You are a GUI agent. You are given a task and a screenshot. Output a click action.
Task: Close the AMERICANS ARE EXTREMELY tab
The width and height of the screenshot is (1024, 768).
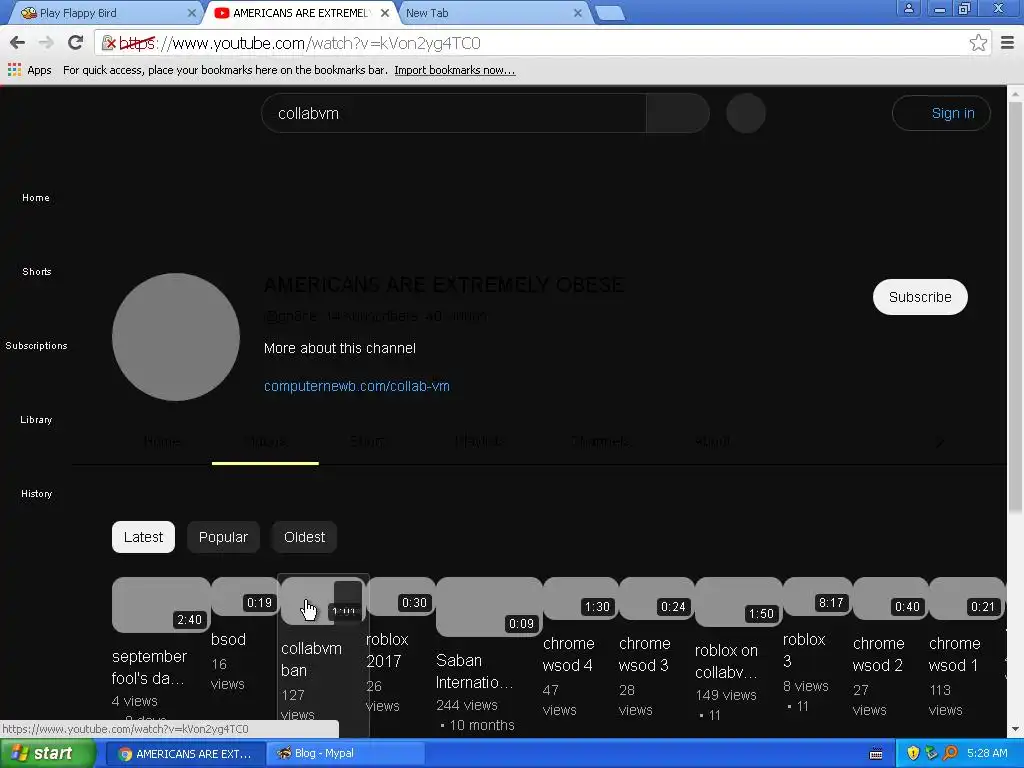(x=385, y=13)
